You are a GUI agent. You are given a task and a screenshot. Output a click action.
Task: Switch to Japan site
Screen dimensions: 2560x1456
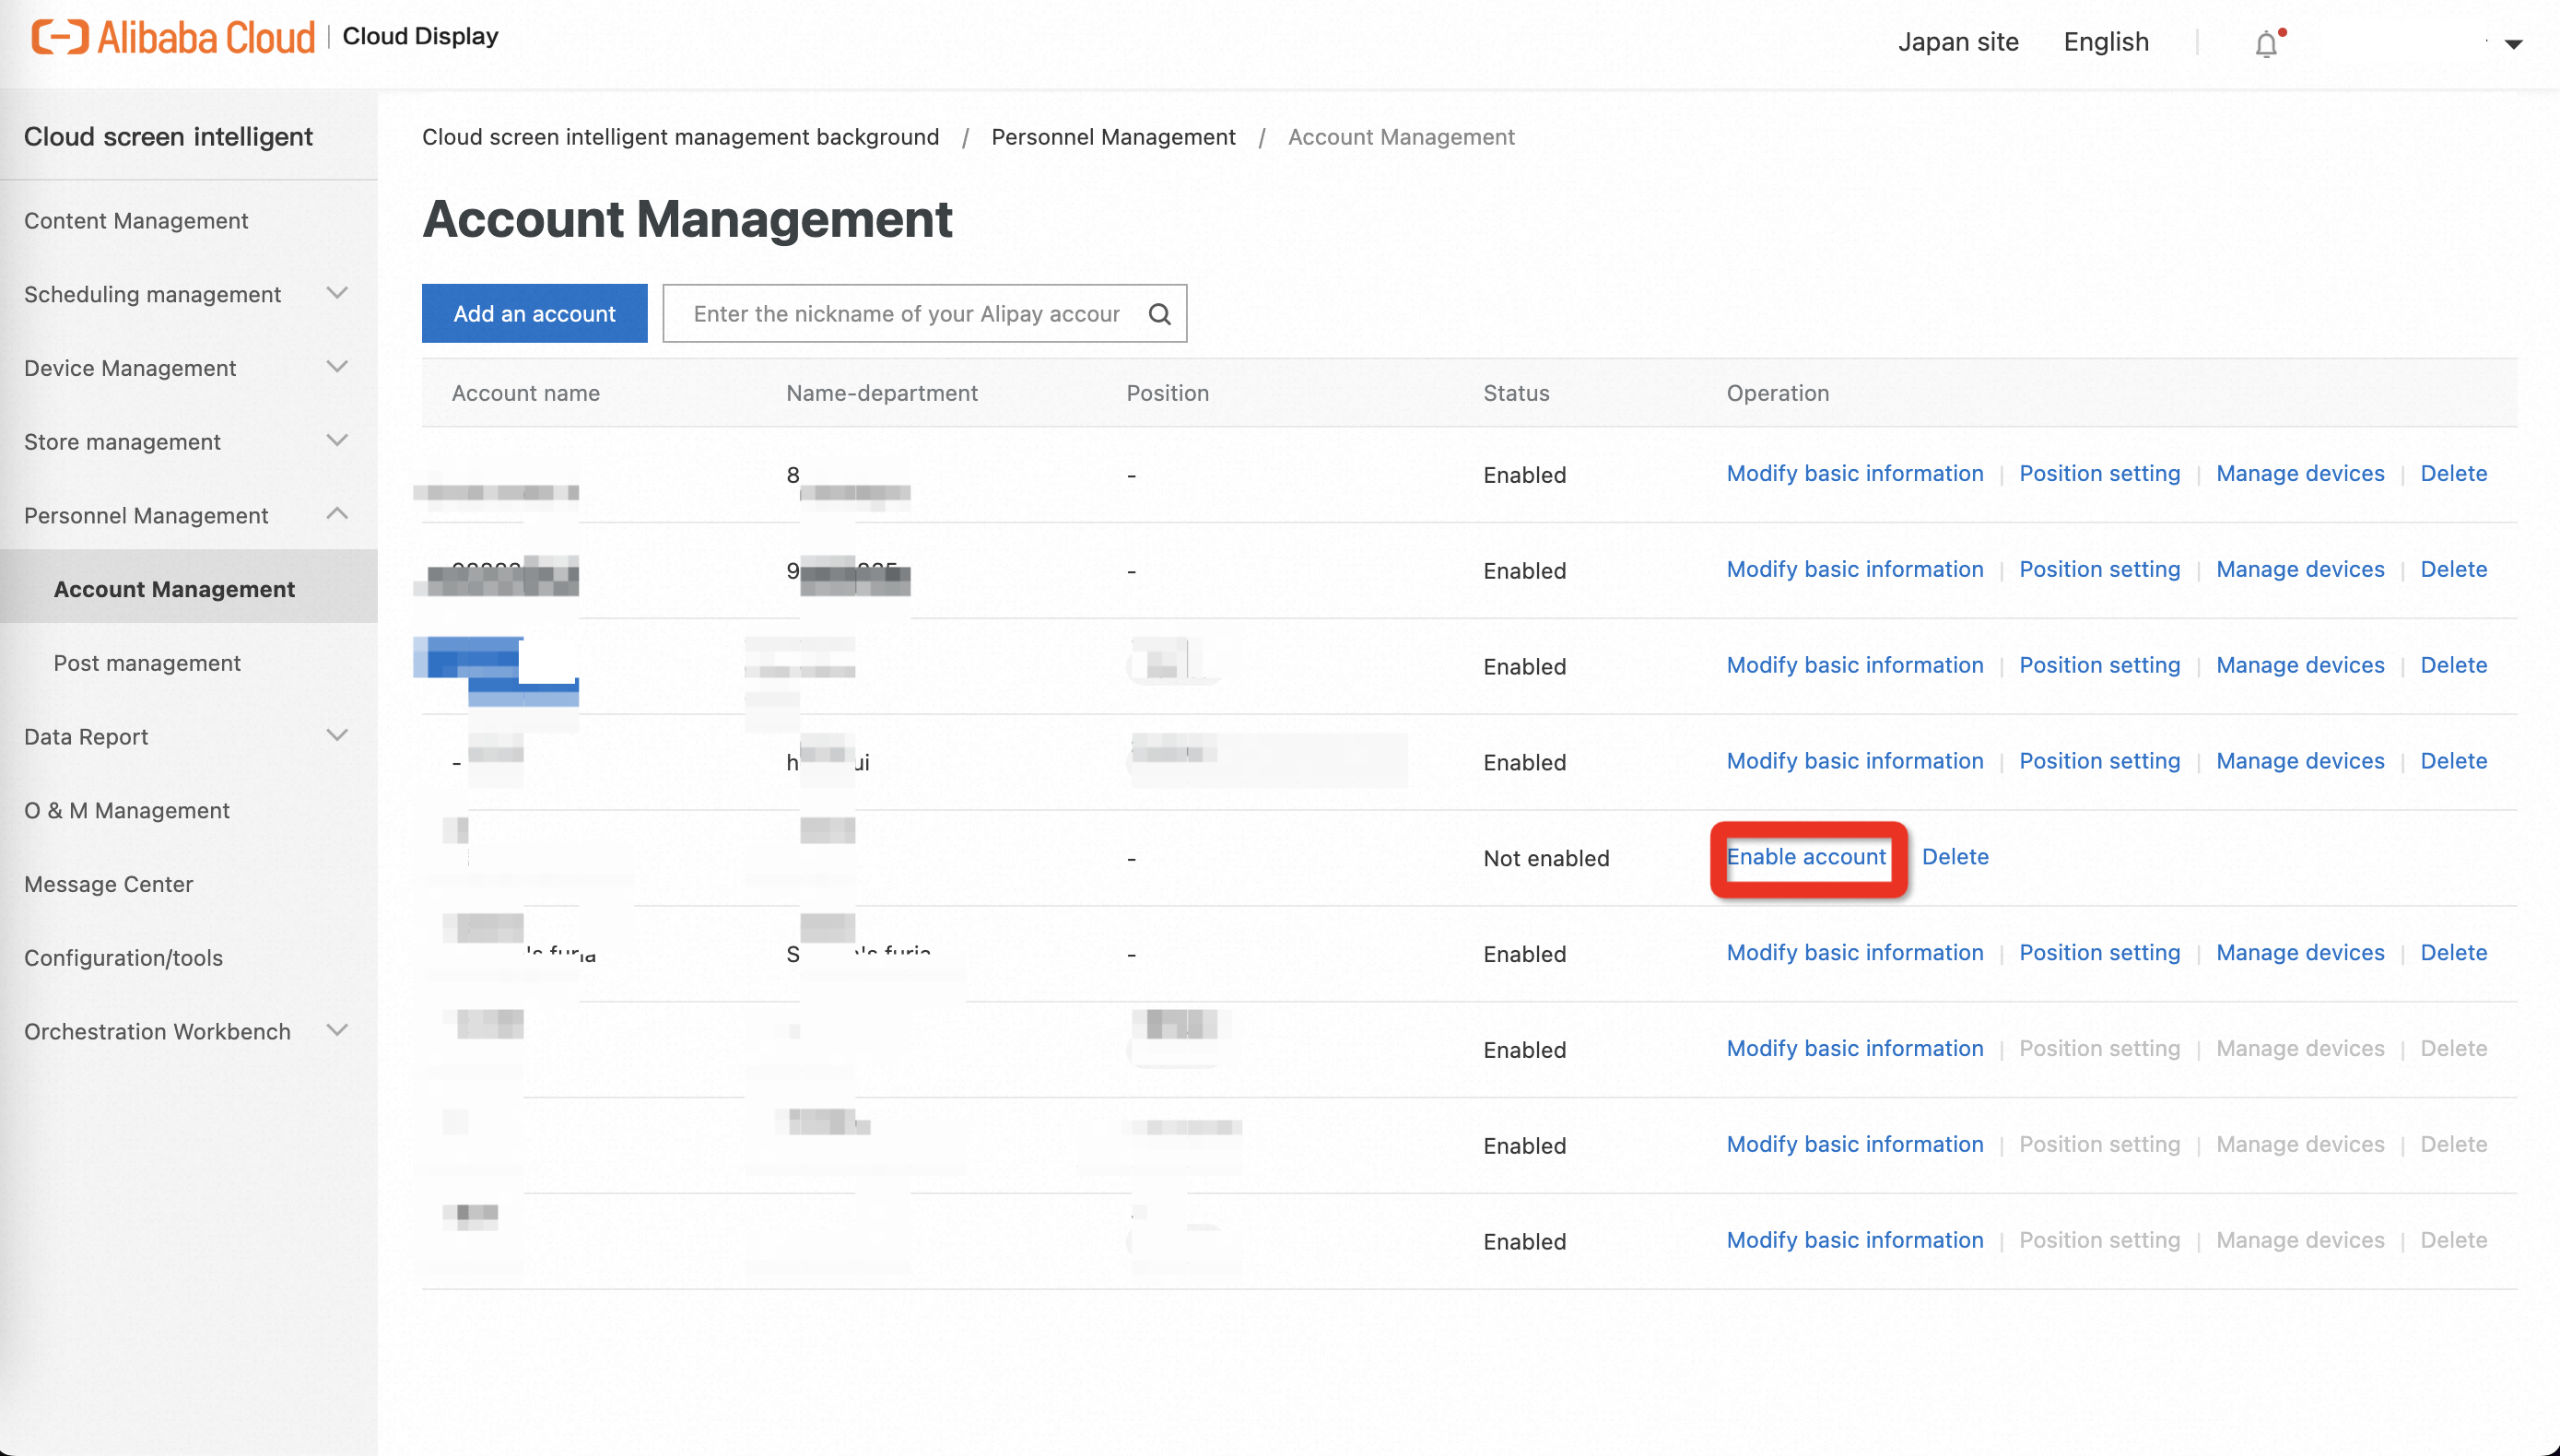1958,42
